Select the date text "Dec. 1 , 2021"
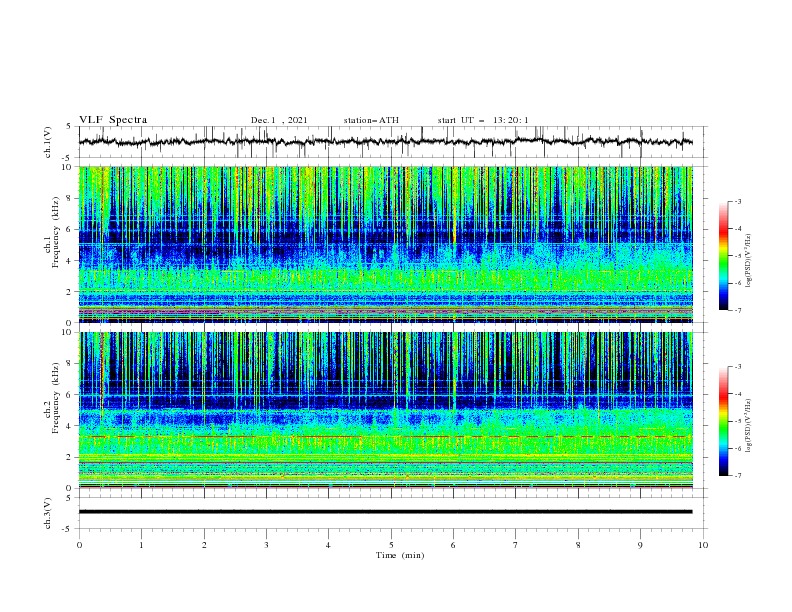 point(279,120)
